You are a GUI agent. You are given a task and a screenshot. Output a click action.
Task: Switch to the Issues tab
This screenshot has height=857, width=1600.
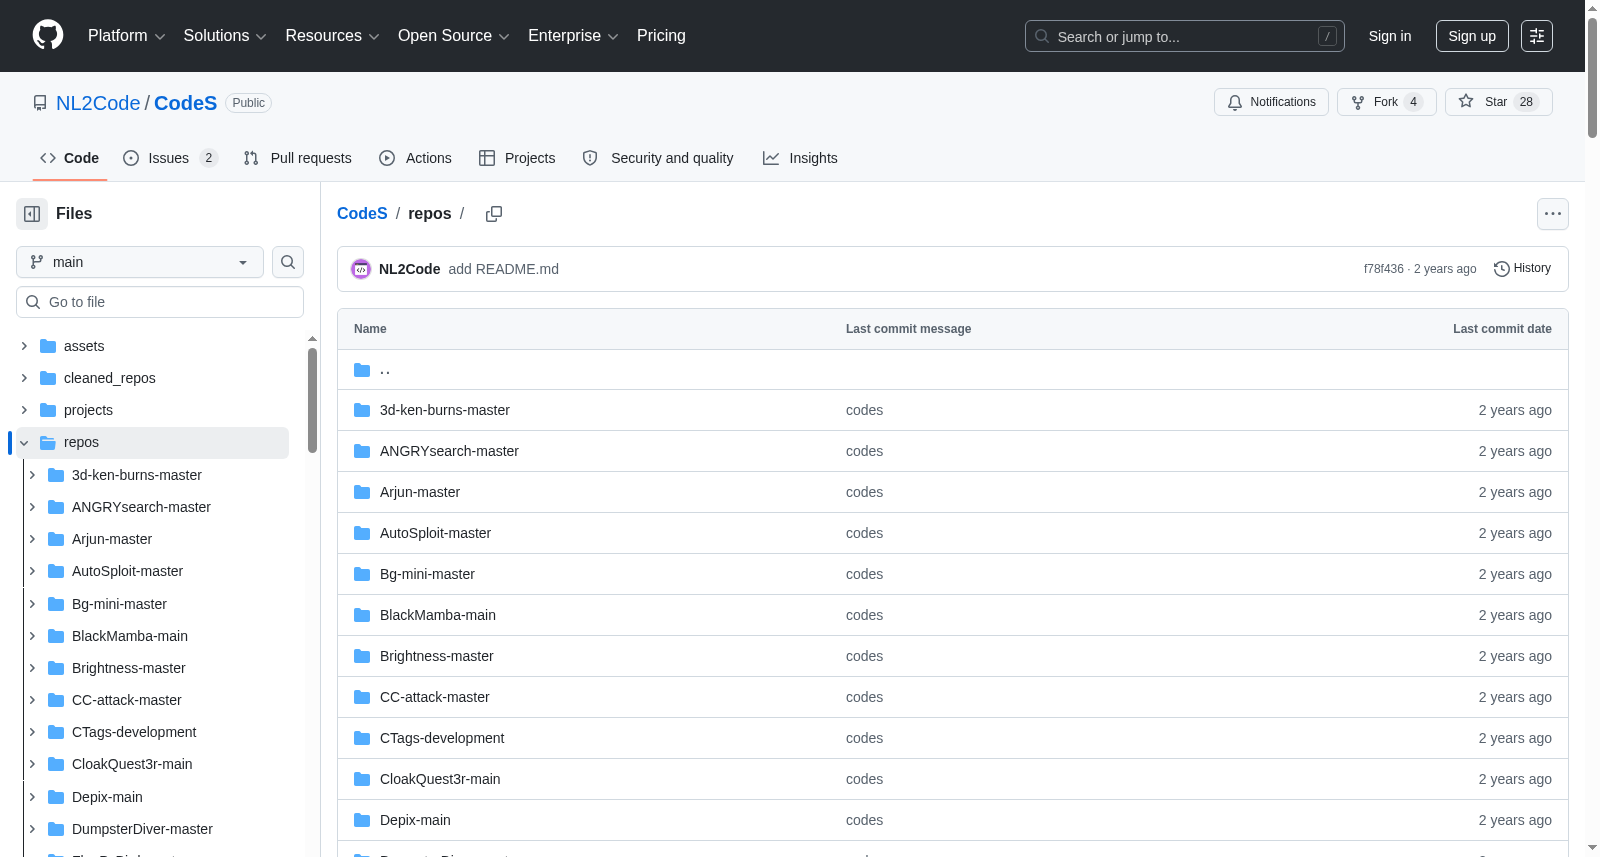coord(170,158)
